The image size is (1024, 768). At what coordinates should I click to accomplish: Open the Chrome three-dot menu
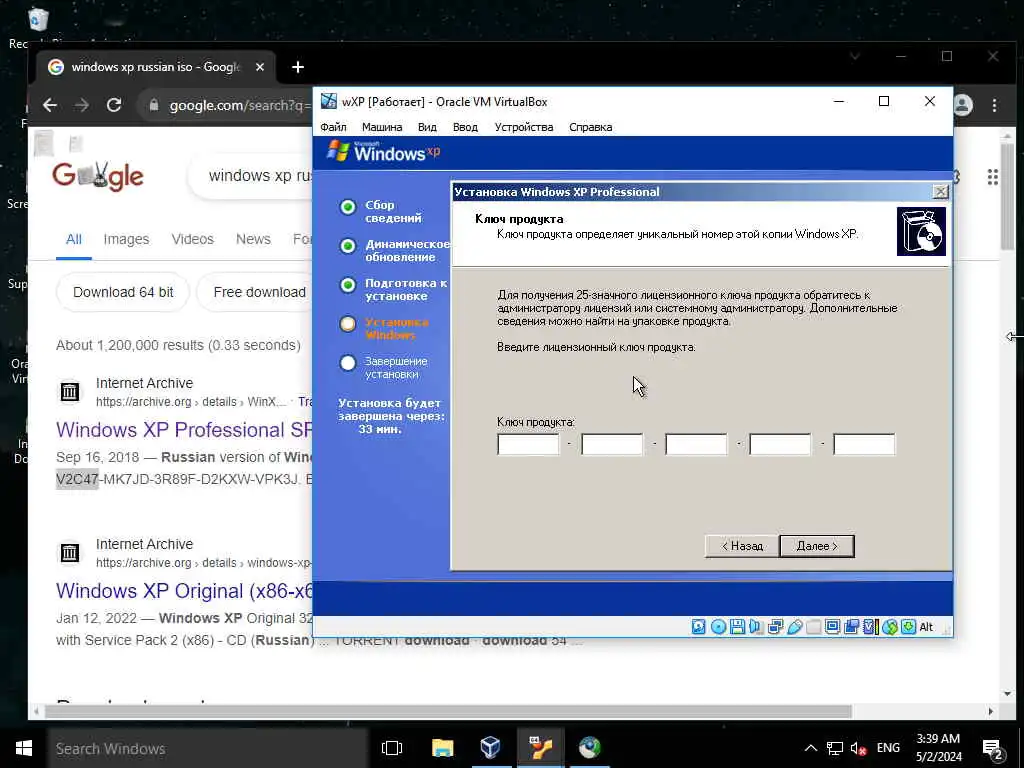pos(994,105)
